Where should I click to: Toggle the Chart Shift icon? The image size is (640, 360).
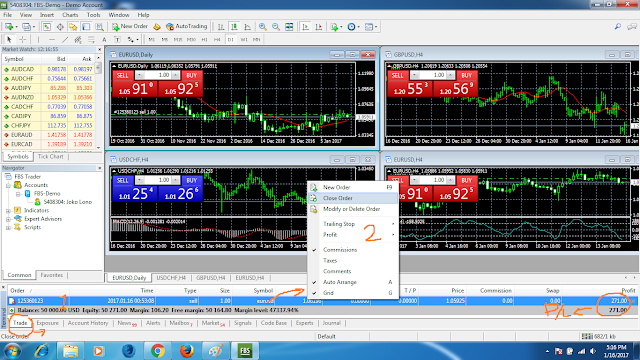(319, 27)
